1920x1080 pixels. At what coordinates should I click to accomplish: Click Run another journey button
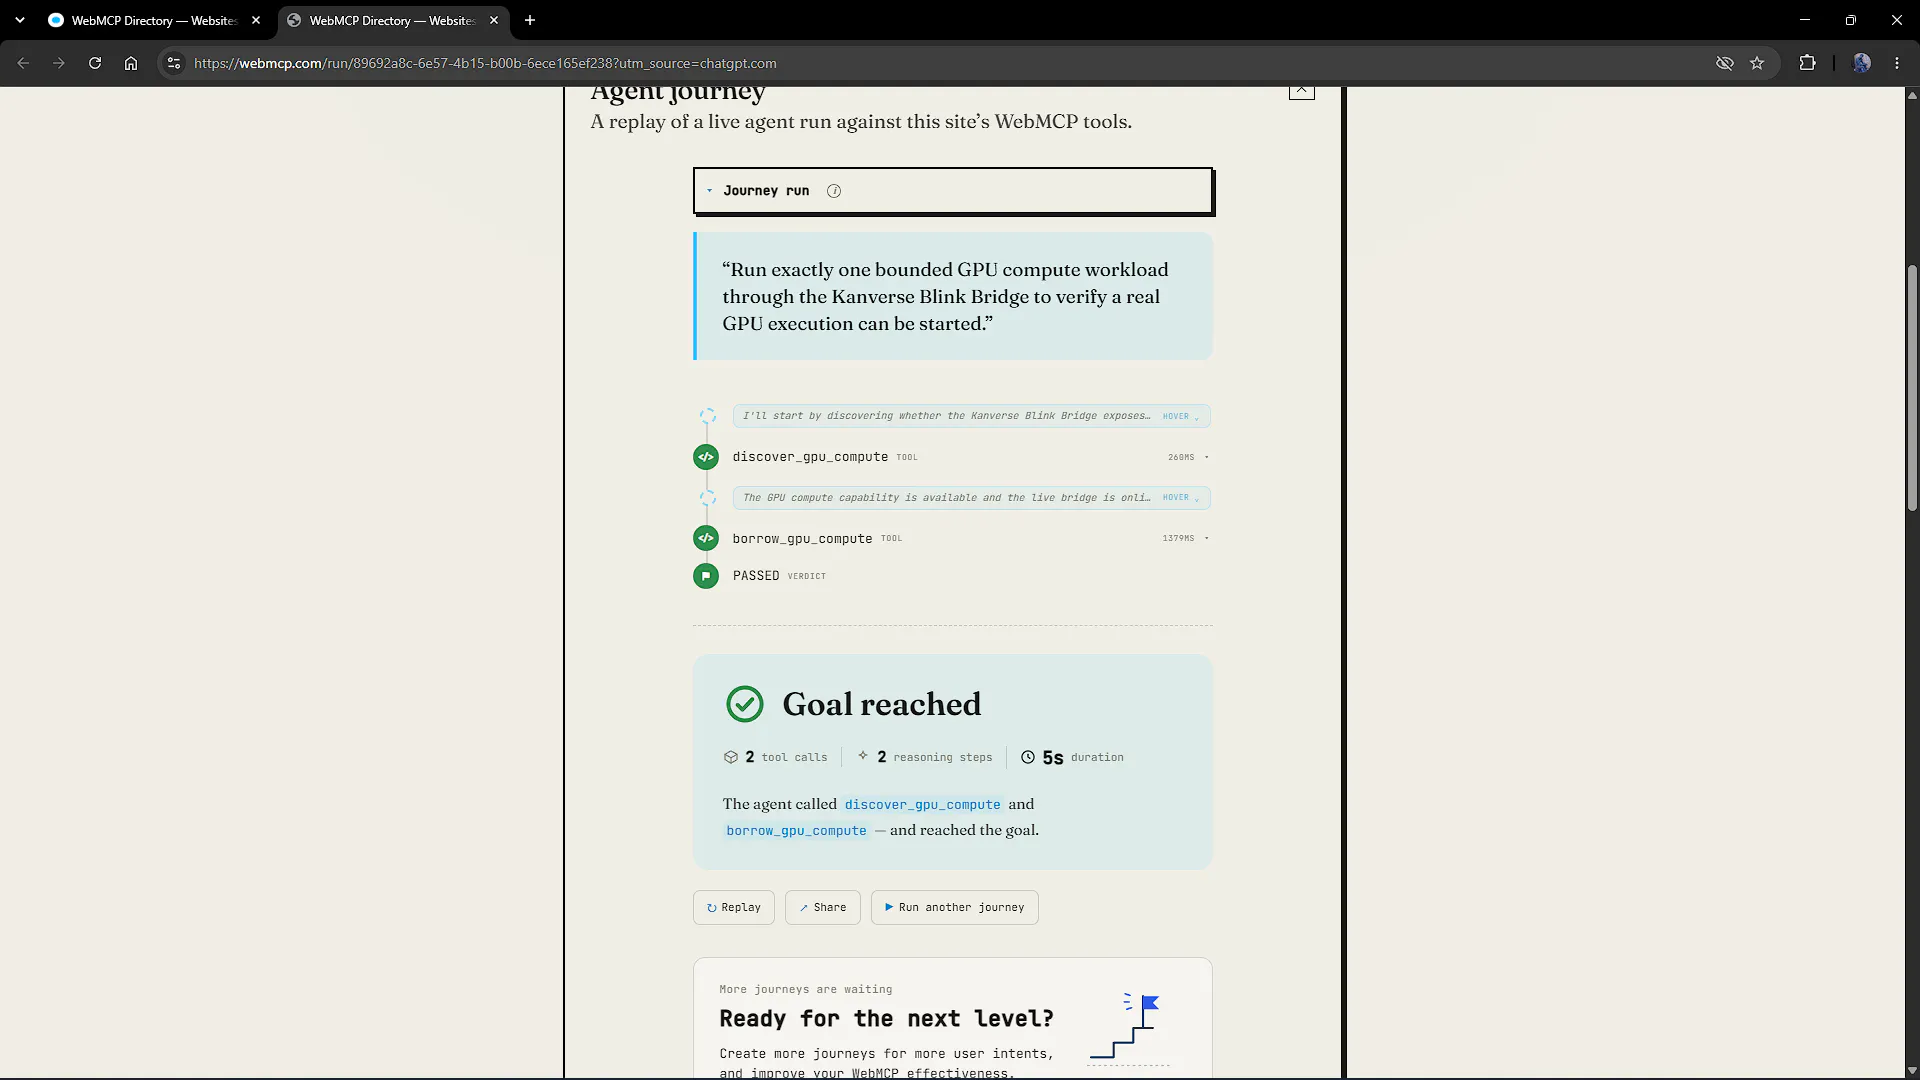point(955,907)
